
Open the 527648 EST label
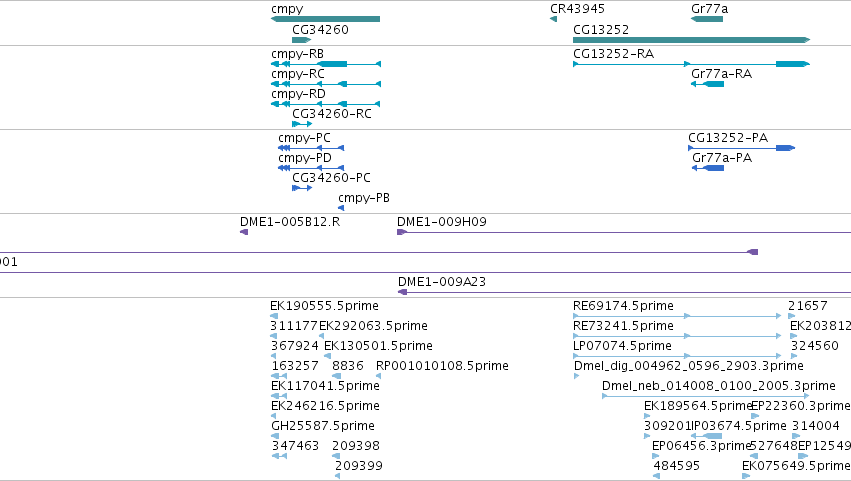[773, 446]
